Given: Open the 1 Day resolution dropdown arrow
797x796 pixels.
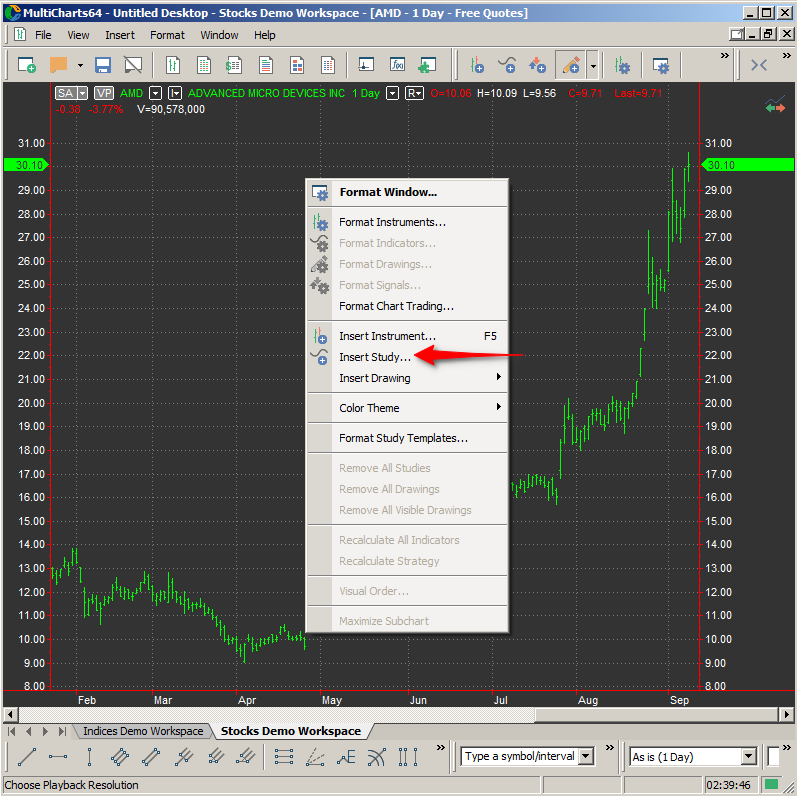Looking at the screenshot, I should (392, 93).
